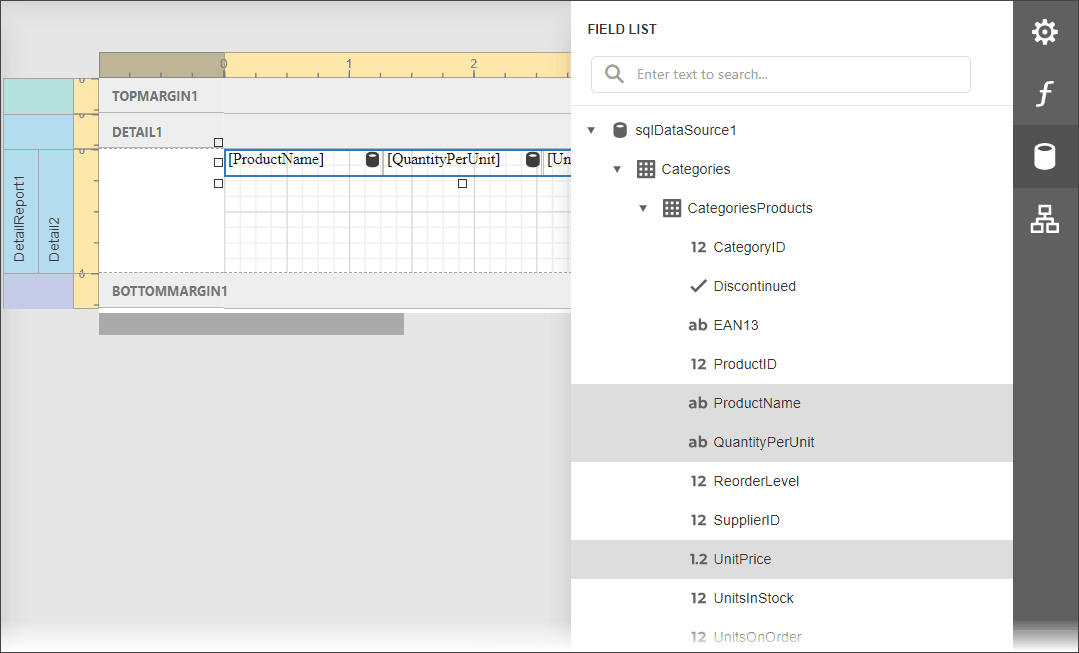Image resolution: width=1079 pixels, height=653 pixels.
Task: Click the data binding icon in [ProductName] cell
Action: [x=372, y=159]
